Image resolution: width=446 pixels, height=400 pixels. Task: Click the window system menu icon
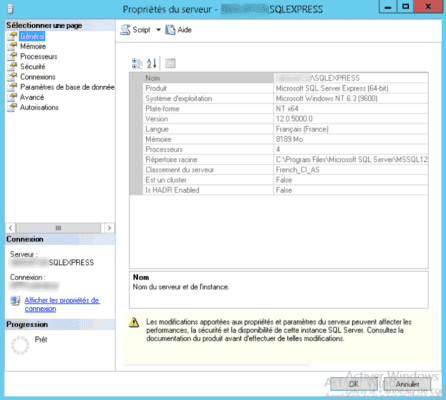10,8
